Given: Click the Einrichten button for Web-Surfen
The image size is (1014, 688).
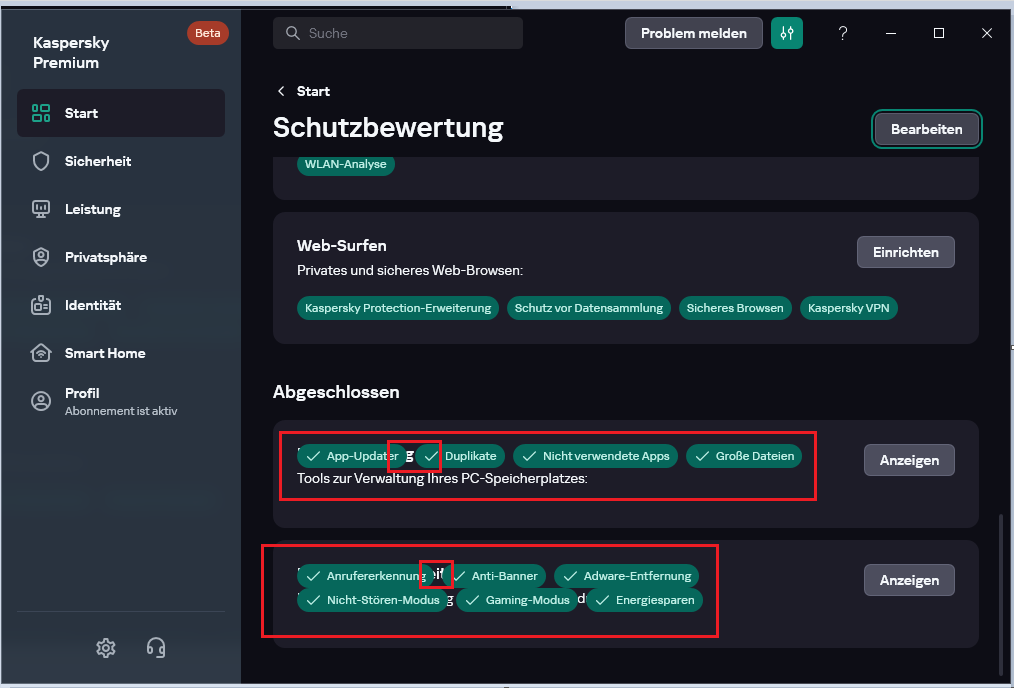Looking at the screenshot, I should [905, 252].
